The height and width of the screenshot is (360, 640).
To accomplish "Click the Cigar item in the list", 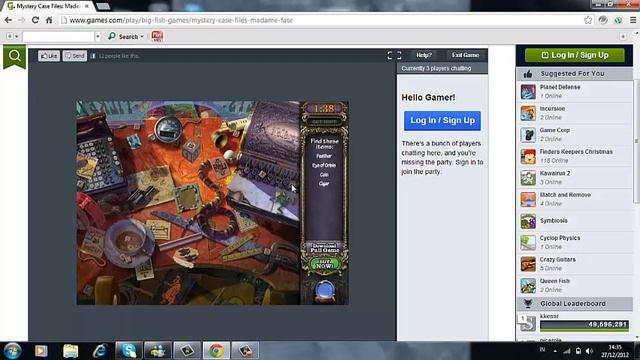I will [324, 184].
